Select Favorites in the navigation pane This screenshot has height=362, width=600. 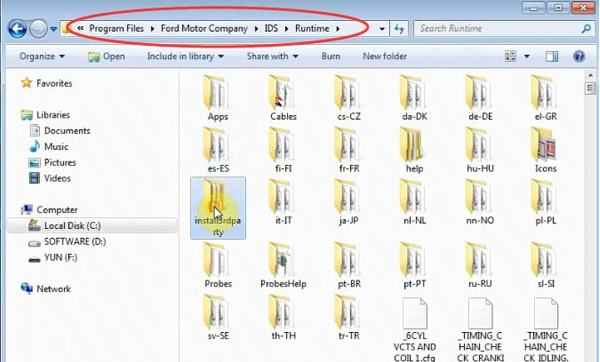click(47, 83)
